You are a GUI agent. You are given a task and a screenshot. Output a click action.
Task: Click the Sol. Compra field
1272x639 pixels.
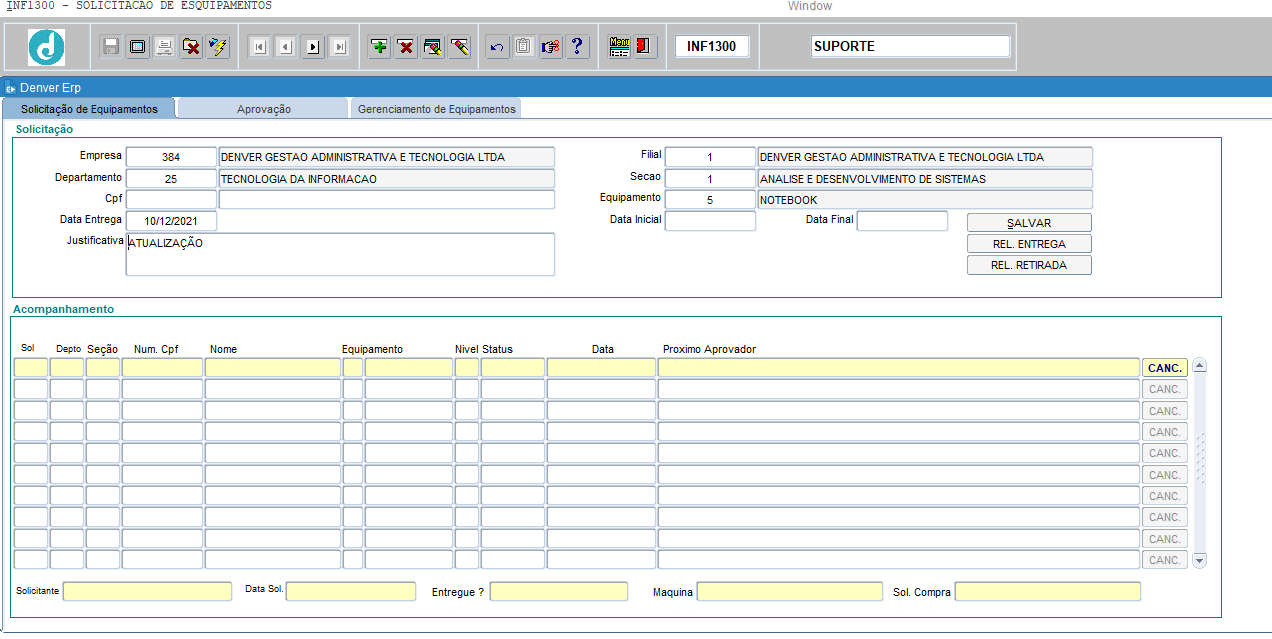[1048, 592]
